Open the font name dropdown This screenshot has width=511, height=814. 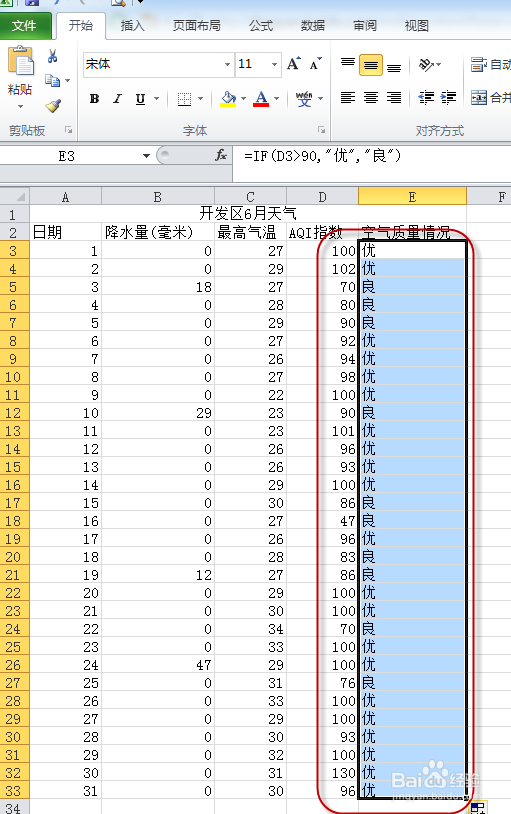(227, 64)
